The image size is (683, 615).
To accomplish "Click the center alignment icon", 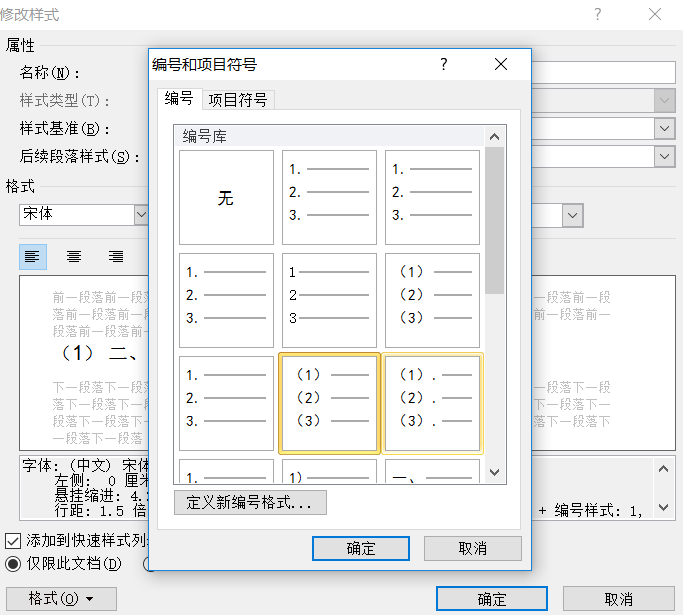I will (x=74, y=257).
